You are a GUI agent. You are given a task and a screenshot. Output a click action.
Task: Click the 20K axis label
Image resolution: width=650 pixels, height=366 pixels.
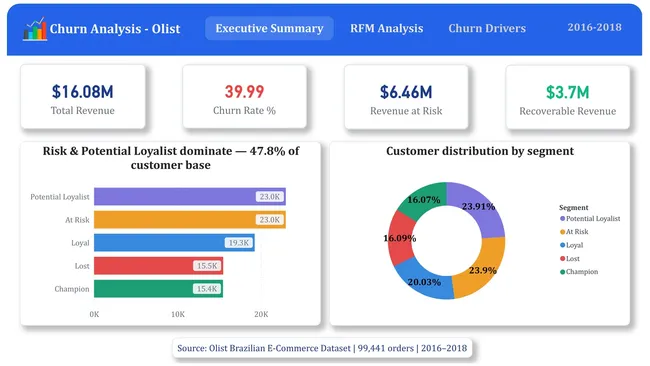pyautogui.click(x=261, y=314)
